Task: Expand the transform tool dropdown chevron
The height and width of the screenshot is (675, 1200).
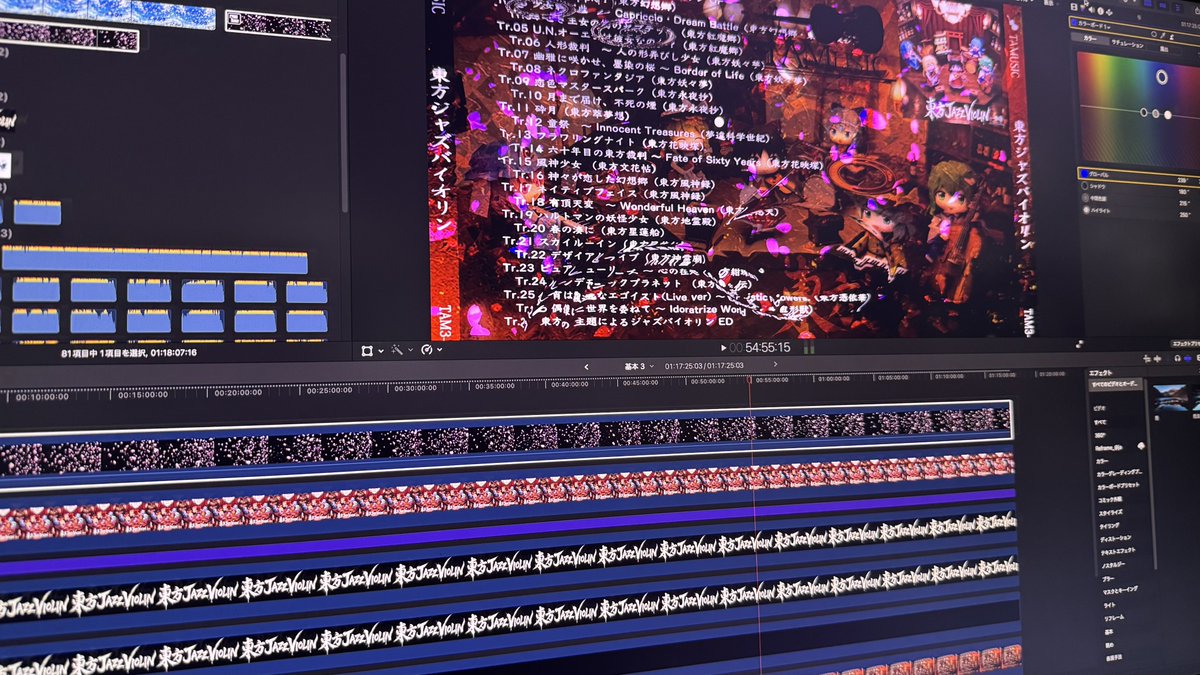Action: point(380,351)
